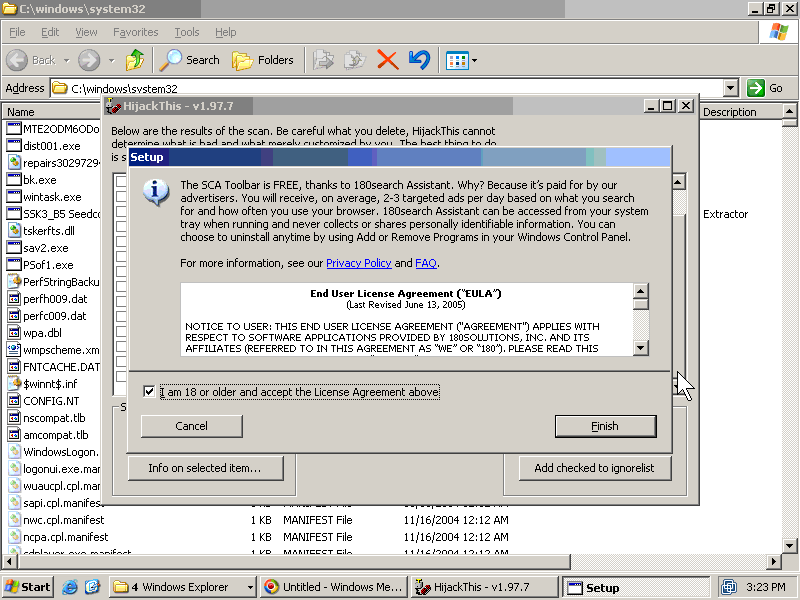
Task: Click Add checked to ignorelist button
Action: pyautogui.click(x=594, y=468)
